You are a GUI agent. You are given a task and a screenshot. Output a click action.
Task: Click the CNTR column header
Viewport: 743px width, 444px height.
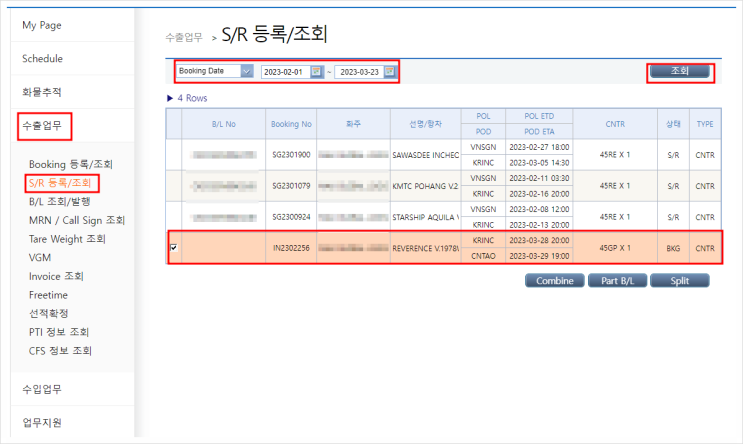[615, 124]
